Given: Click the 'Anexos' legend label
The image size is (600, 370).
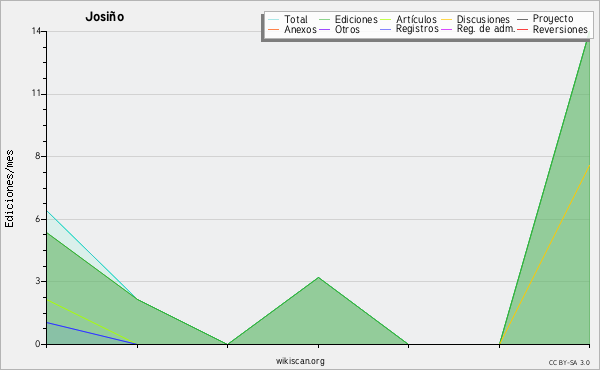Looking at the screenshot, I should point(300,29).
